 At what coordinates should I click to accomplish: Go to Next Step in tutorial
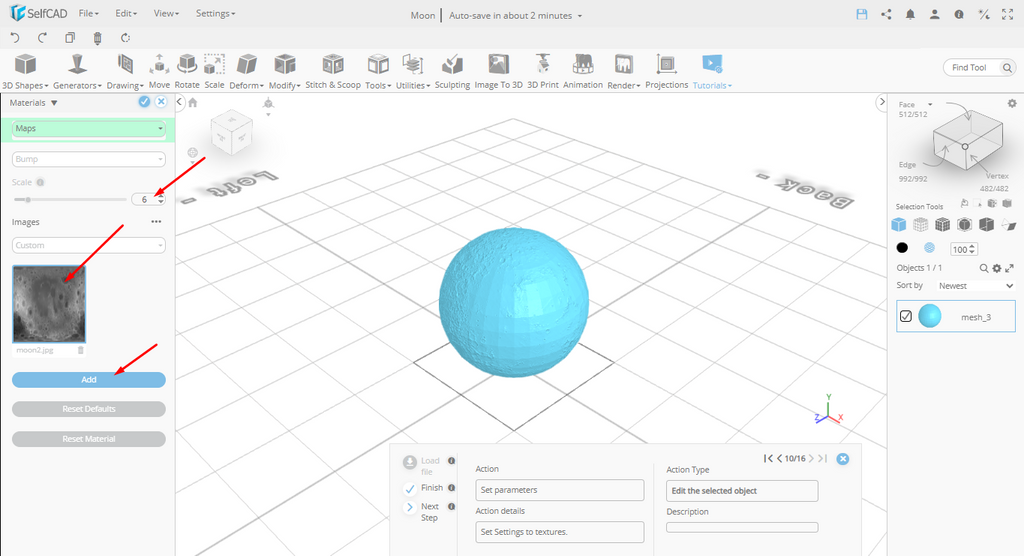tap(409, 508)
